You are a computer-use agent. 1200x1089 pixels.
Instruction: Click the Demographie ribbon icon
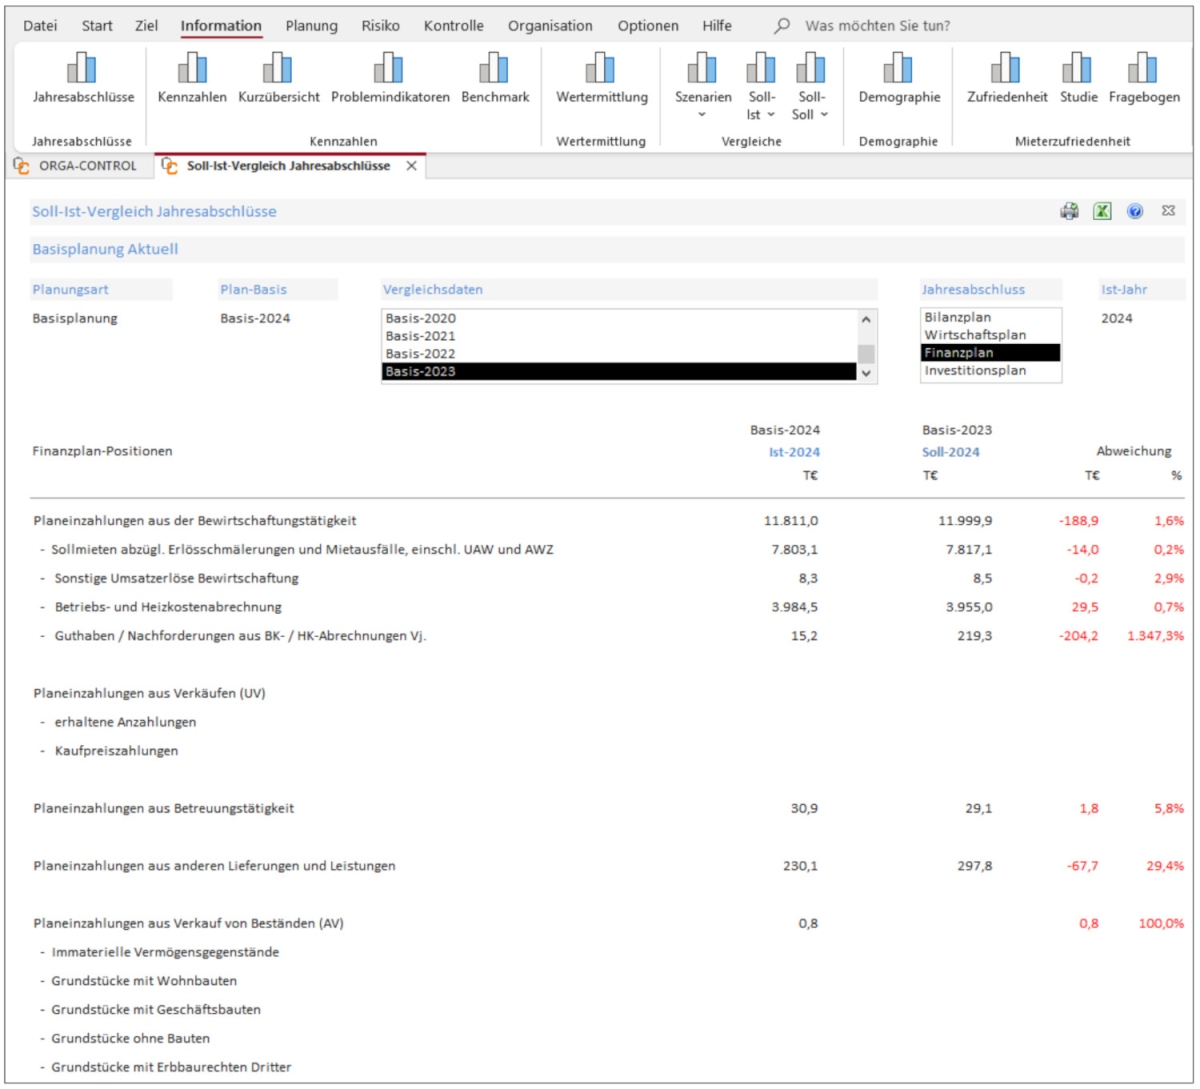[899, 69]
